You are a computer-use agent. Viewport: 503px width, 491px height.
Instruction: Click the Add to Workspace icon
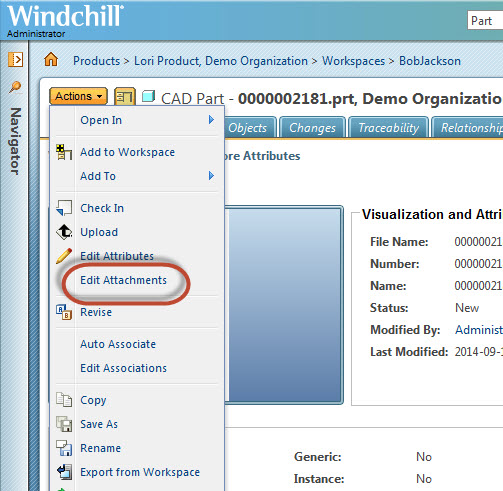click(64, 152)
